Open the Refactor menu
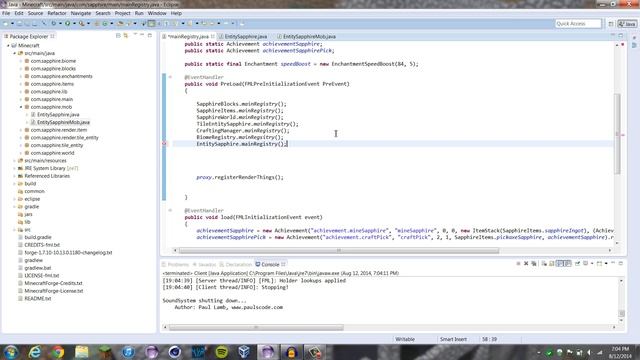Viewport: 640px width, 360px height. click(57, 13)
